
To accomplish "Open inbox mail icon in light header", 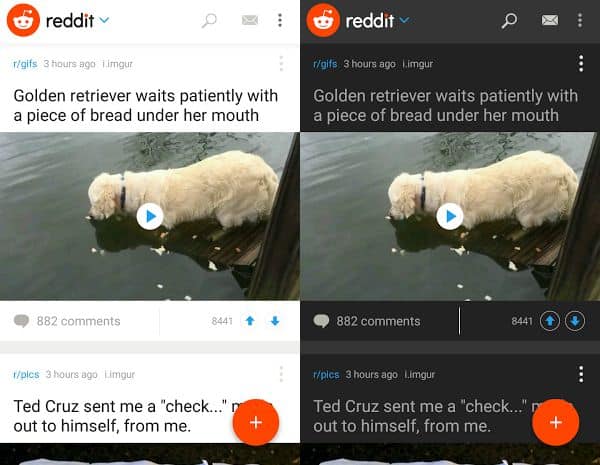I will click(250, 20).
